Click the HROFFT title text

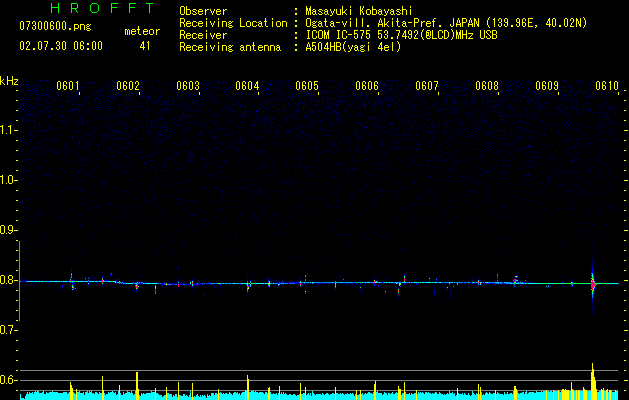[102, 8]
